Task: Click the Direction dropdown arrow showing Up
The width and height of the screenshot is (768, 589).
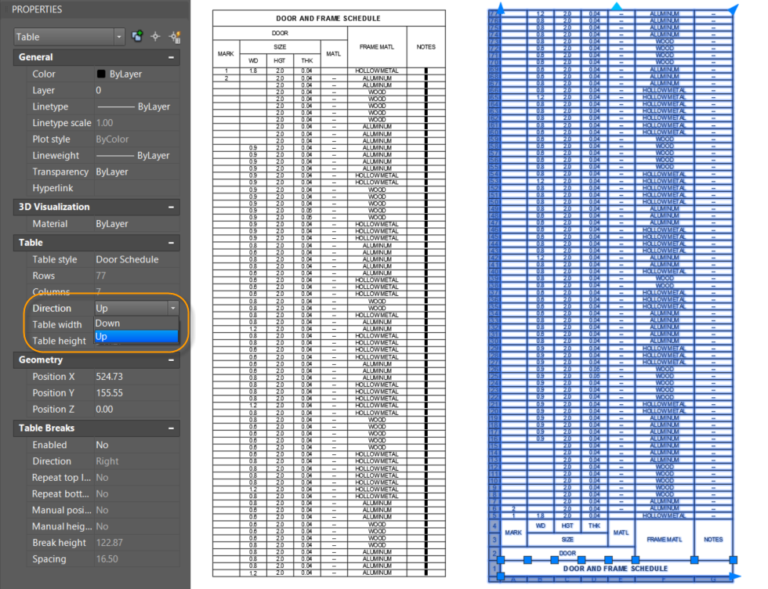Action: 172,309
